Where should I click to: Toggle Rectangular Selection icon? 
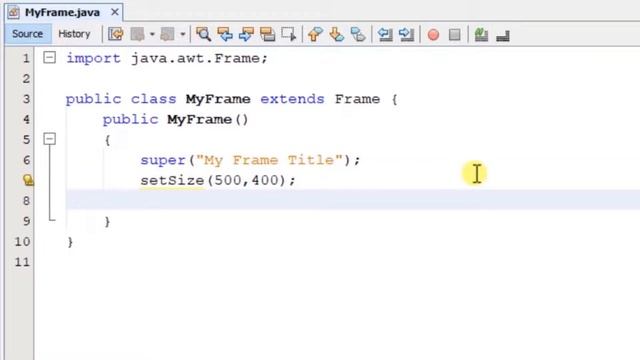pyautogui.click(x=289, y=34)
